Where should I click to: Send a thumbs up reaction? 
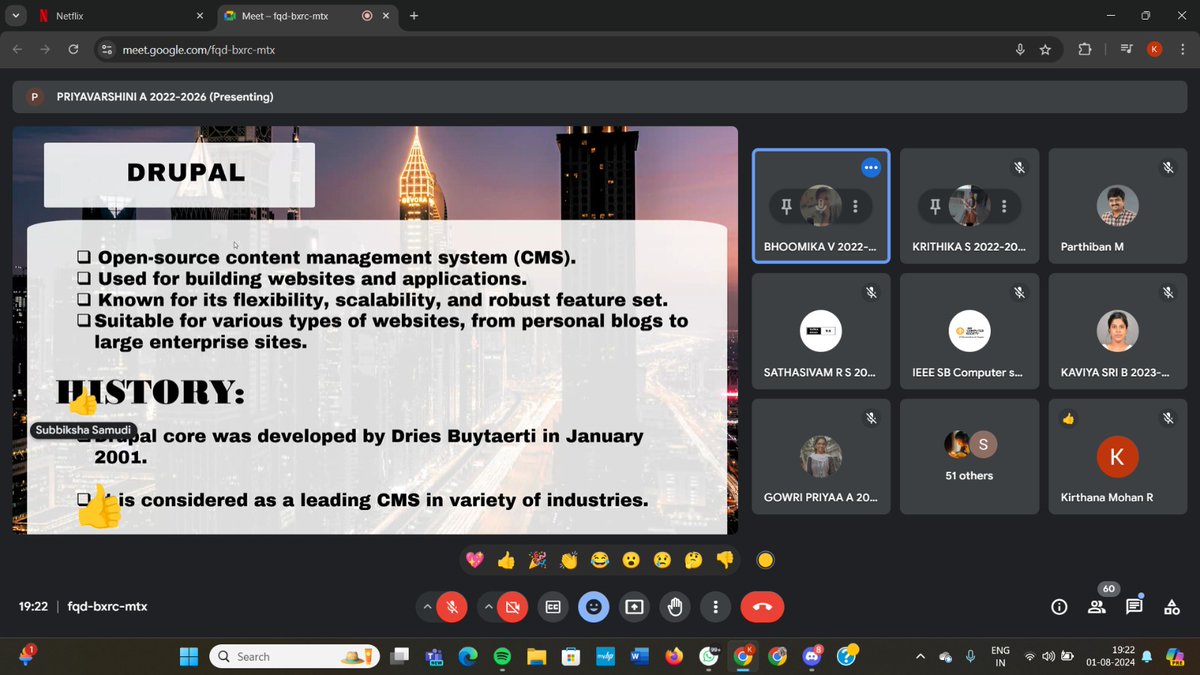(x=506, y=559)
